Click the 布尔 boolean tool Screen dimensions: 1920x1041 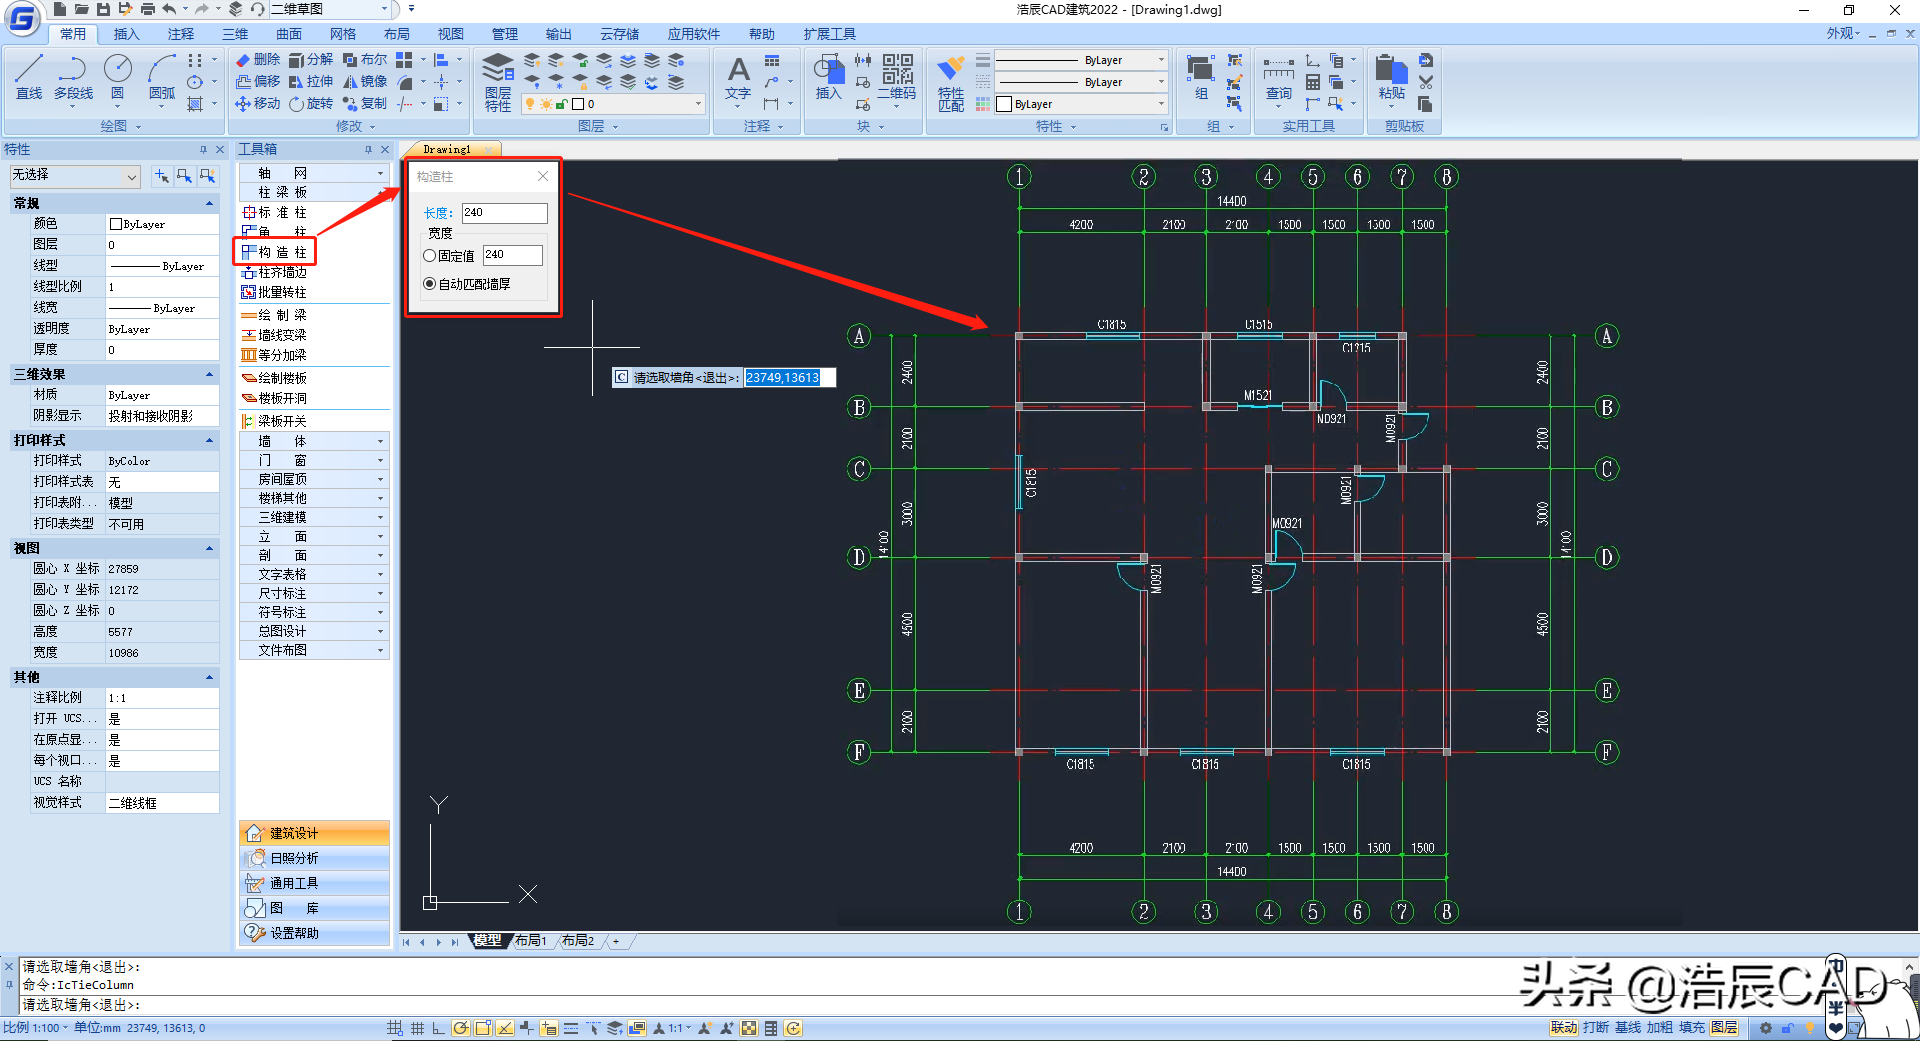click(365, 60)
